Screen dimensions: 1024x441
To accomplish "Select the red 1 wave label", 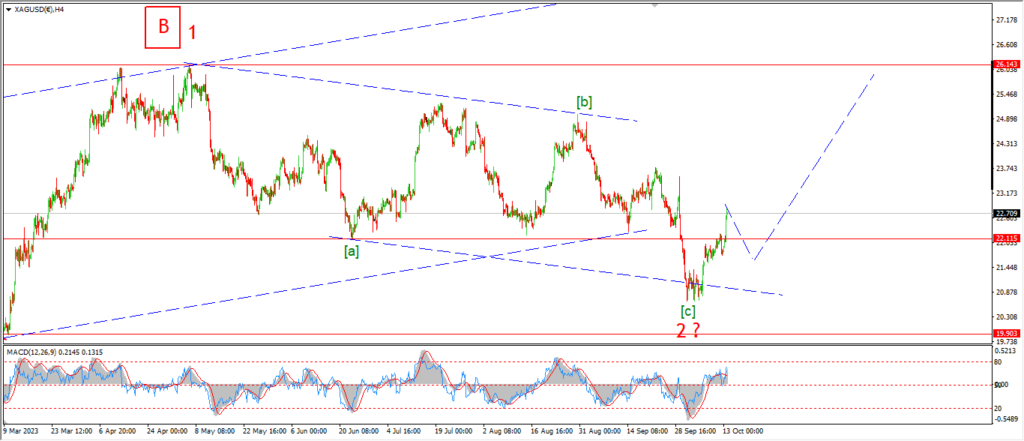I will click(x=193, y=31).
